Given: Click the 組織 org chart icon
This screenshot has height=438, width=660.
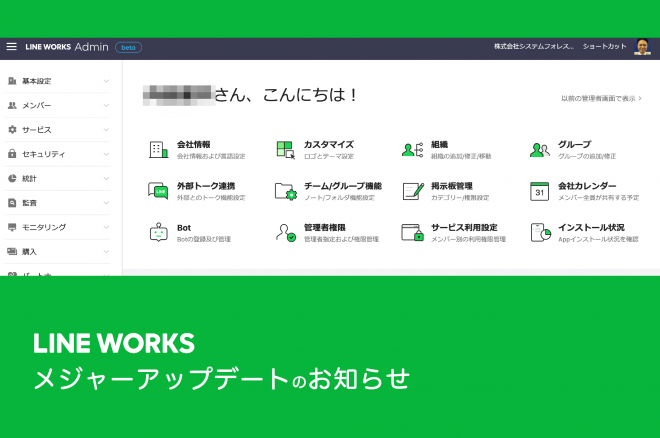Looking at the screenshot, I should [412, 149].
